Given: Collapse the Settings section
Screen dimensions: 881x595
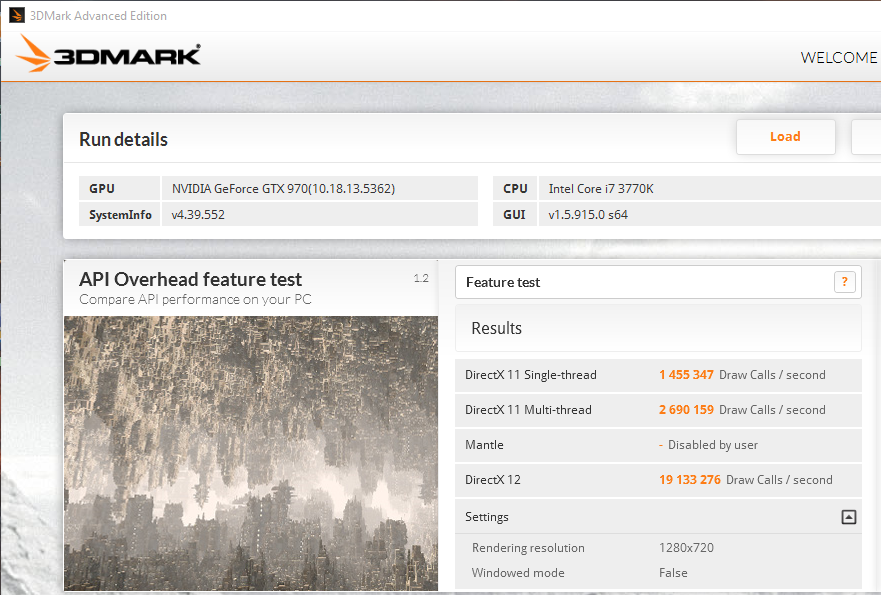Looking at the screenshot, I should point(848,517).
